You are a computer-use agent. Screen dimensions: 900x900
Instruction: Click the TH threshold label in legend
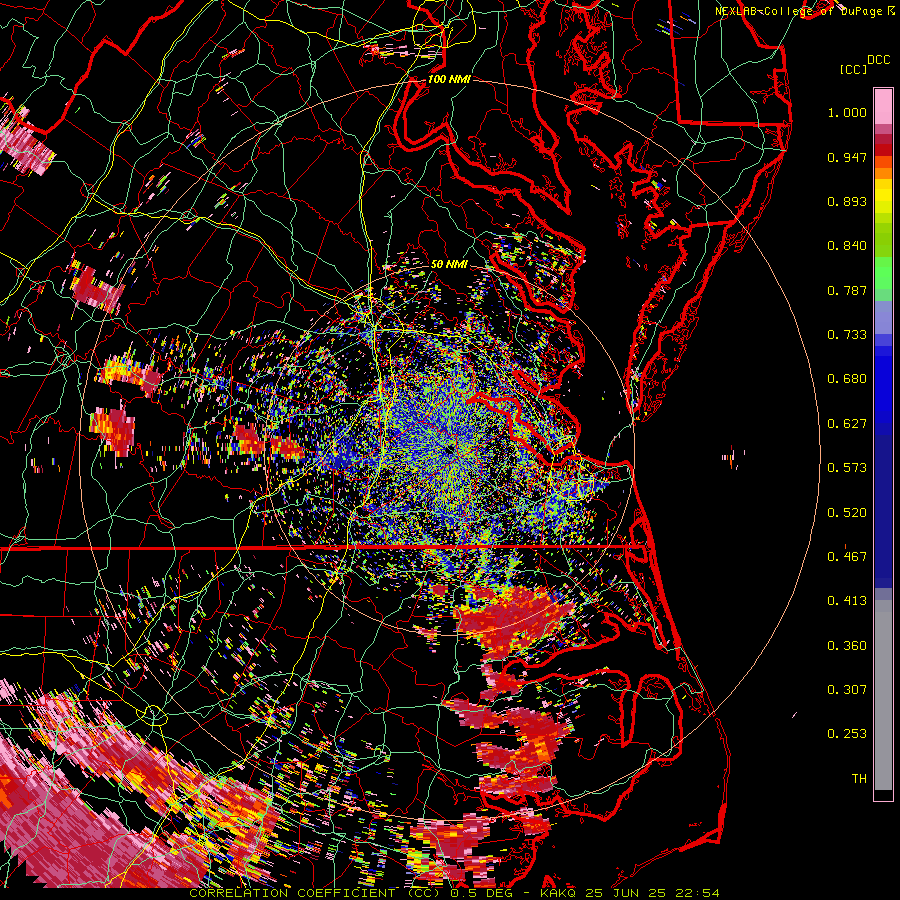point(859,779)
